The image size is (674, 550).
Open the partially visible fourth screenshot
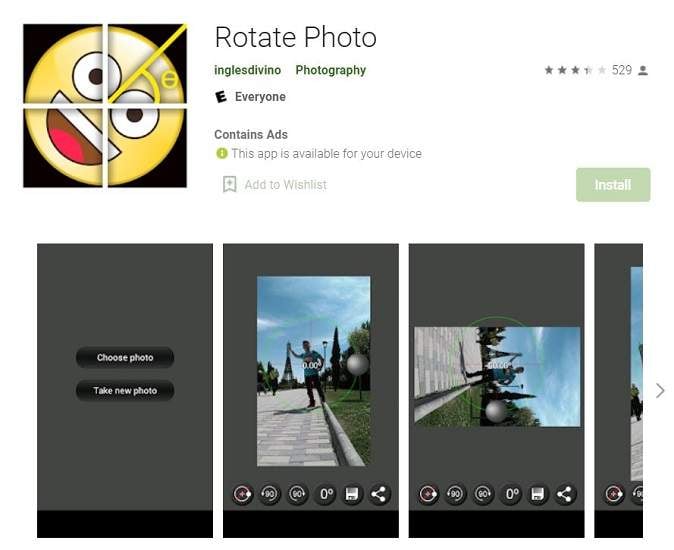pos(619,391)
